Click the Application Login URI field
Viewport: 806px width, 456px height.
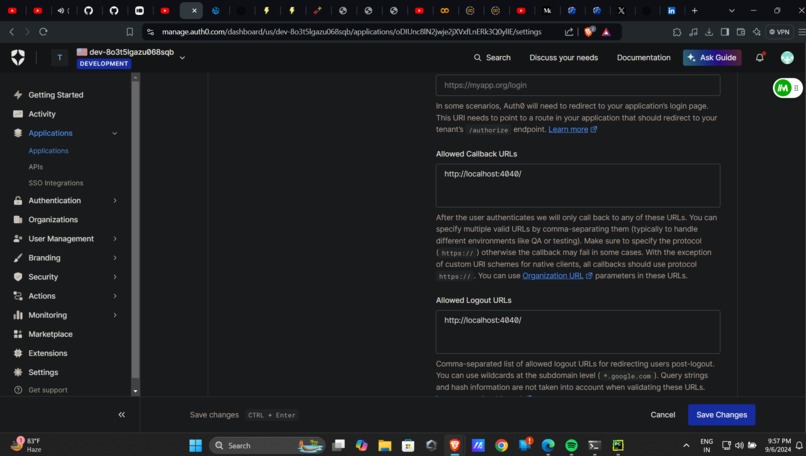click(578, 85)
